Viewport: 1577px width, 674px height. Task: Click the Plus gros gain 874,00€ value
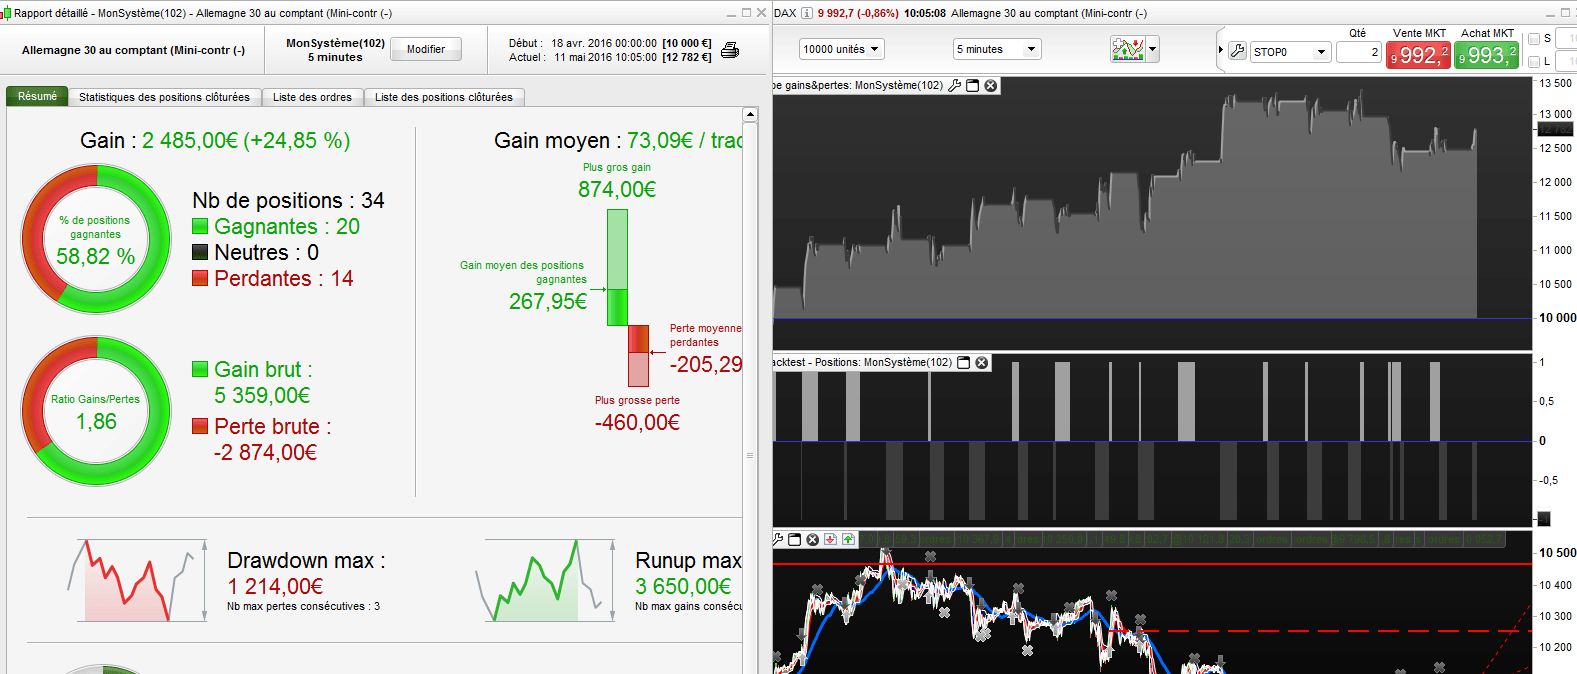click(617, 189)
